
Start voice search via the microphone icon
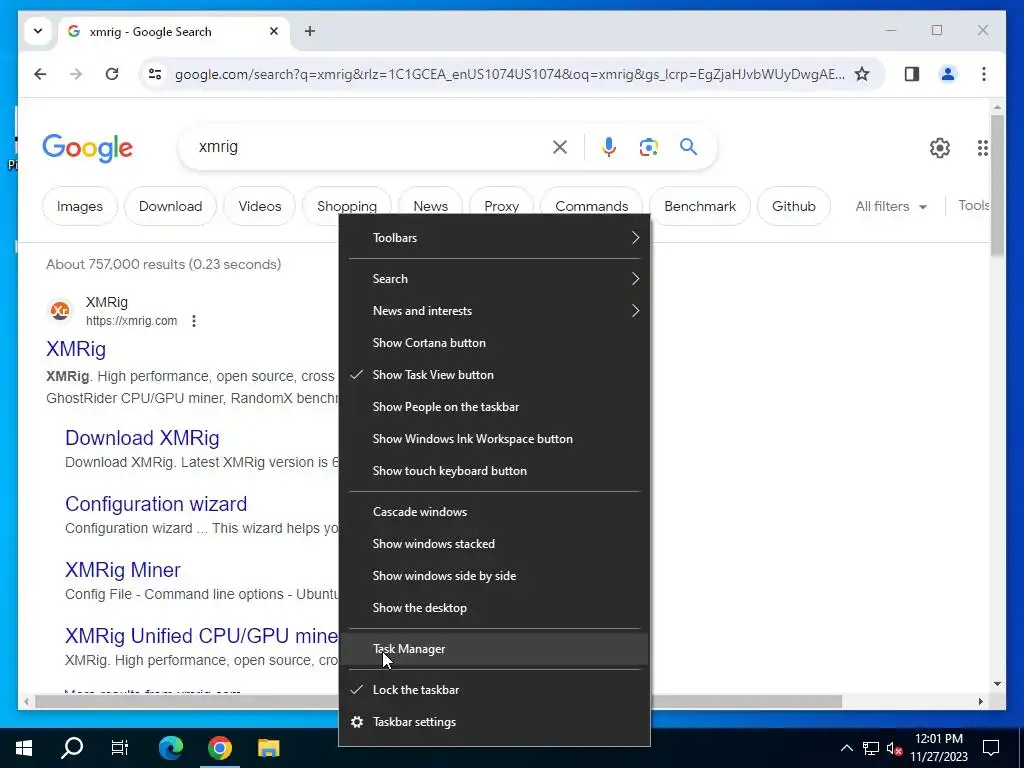(609, 147)
